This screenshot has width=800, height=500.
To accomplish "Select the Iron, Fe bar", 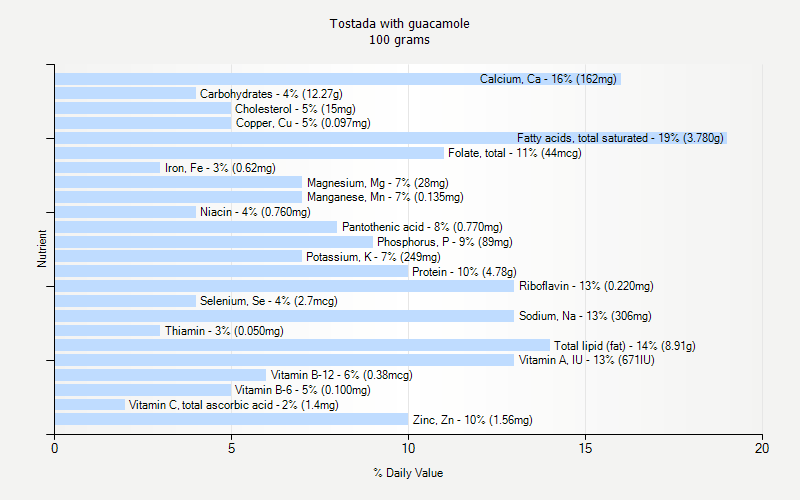I will click(x=107, y=168).
